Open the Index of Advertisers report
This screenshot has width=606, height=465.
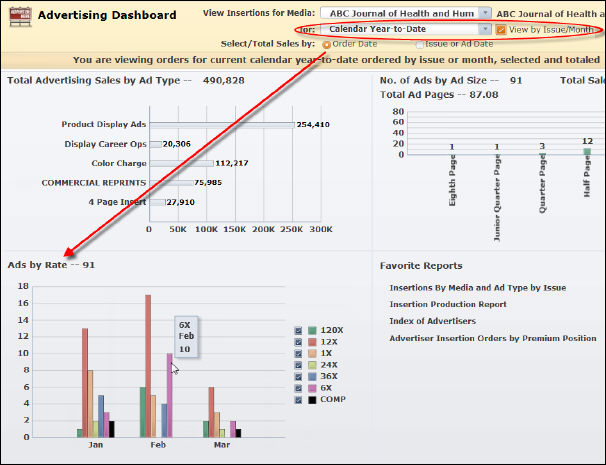(x=432, y=321)
